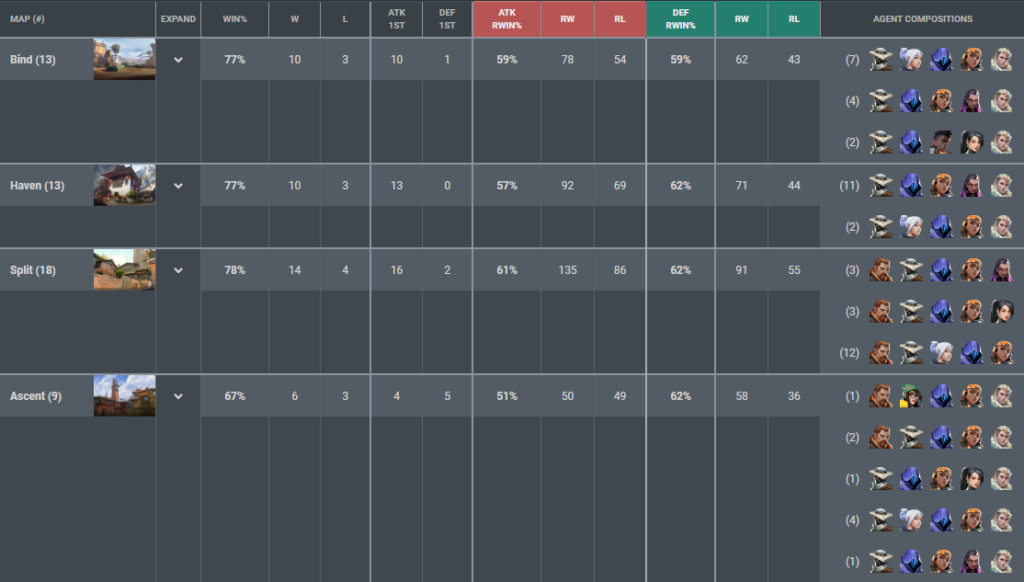The image size is (1024, 582).
Task: Expand the Haven map details chevron
Action: [178, 185]
